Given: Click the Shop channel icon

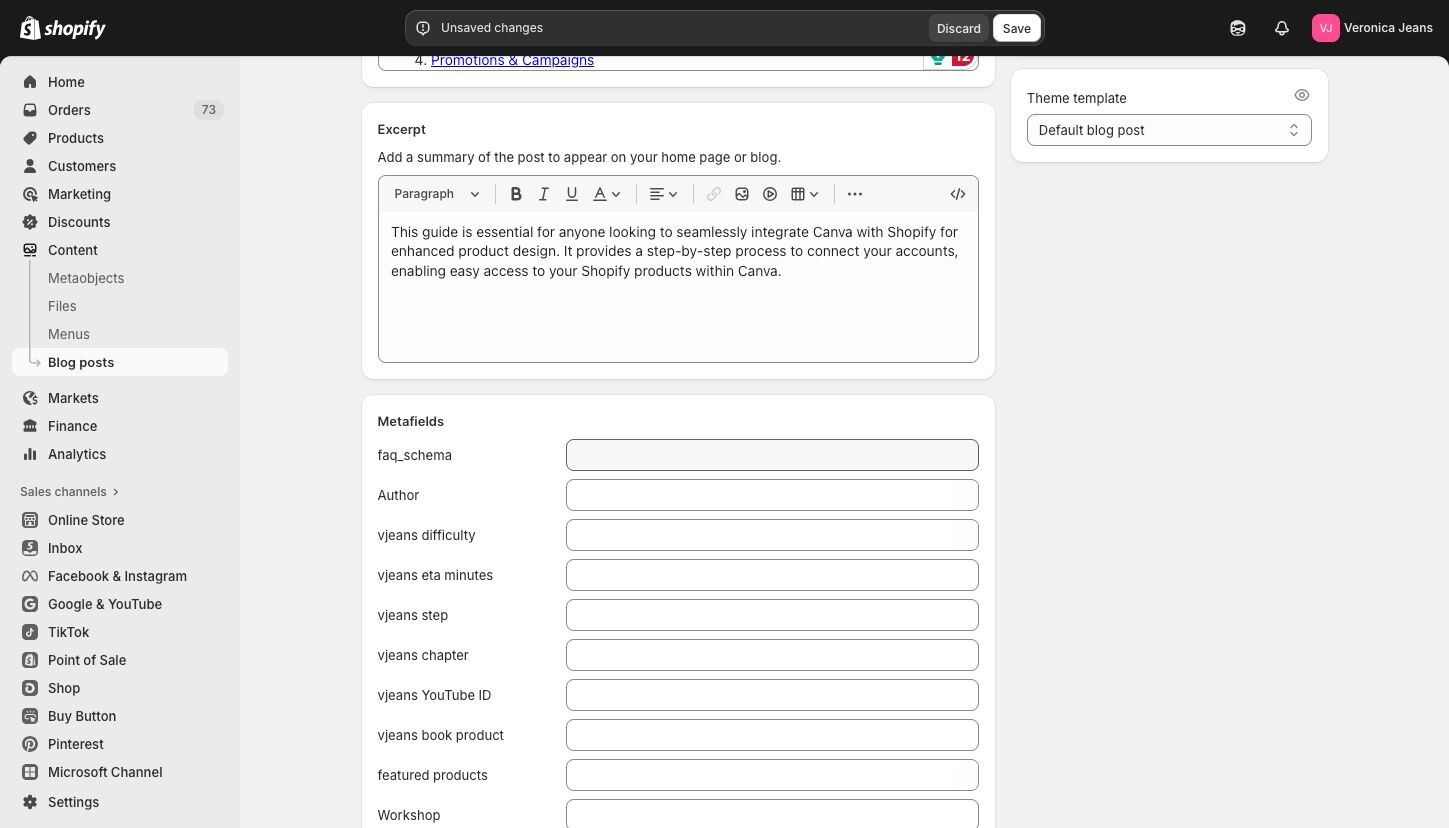Looking at the screenshot, I should (30, 688).
